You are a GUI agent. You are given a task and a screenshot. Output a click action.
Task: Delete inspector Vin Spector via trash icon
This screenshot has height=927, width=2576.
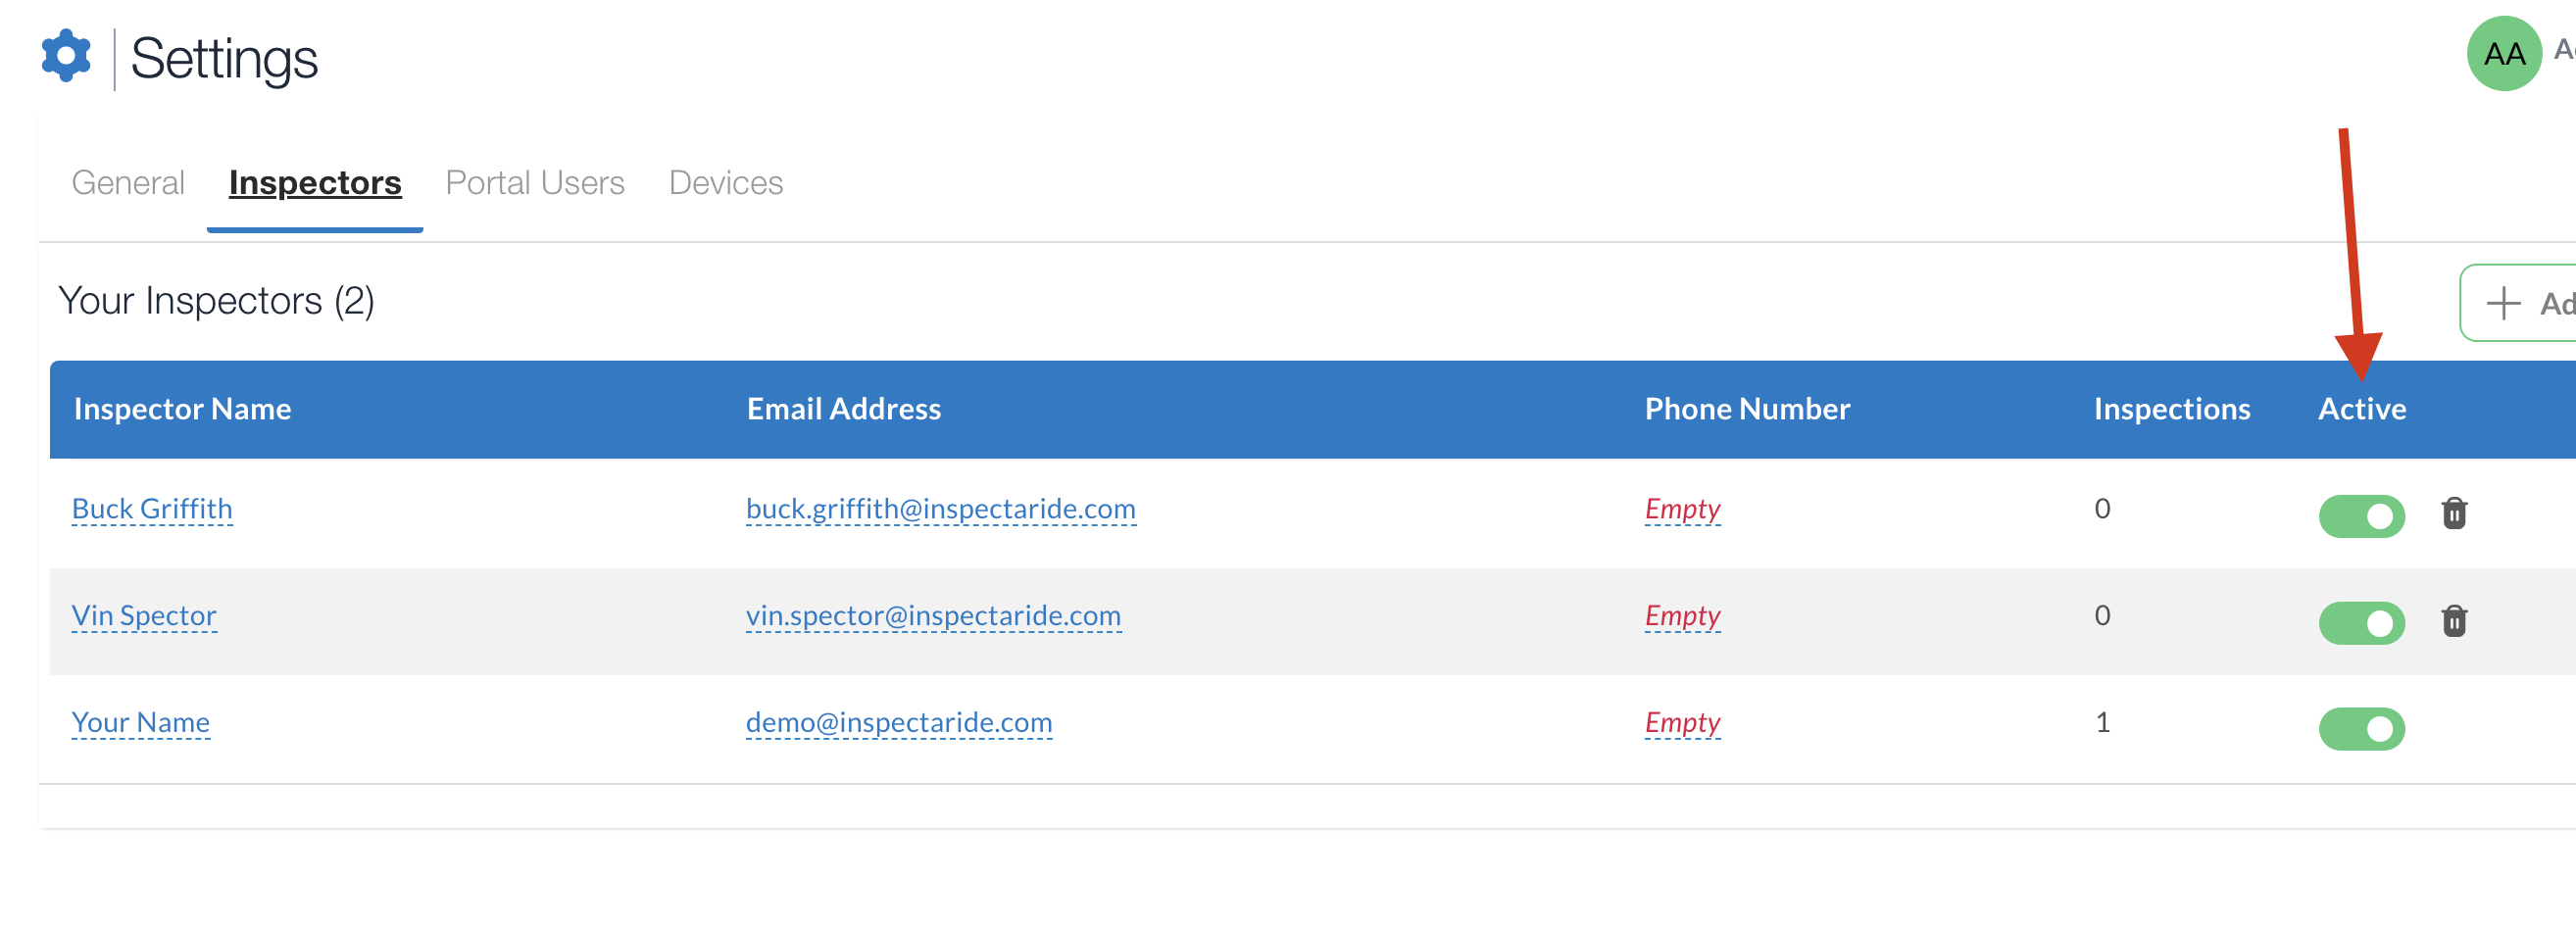pos(2454,621)
